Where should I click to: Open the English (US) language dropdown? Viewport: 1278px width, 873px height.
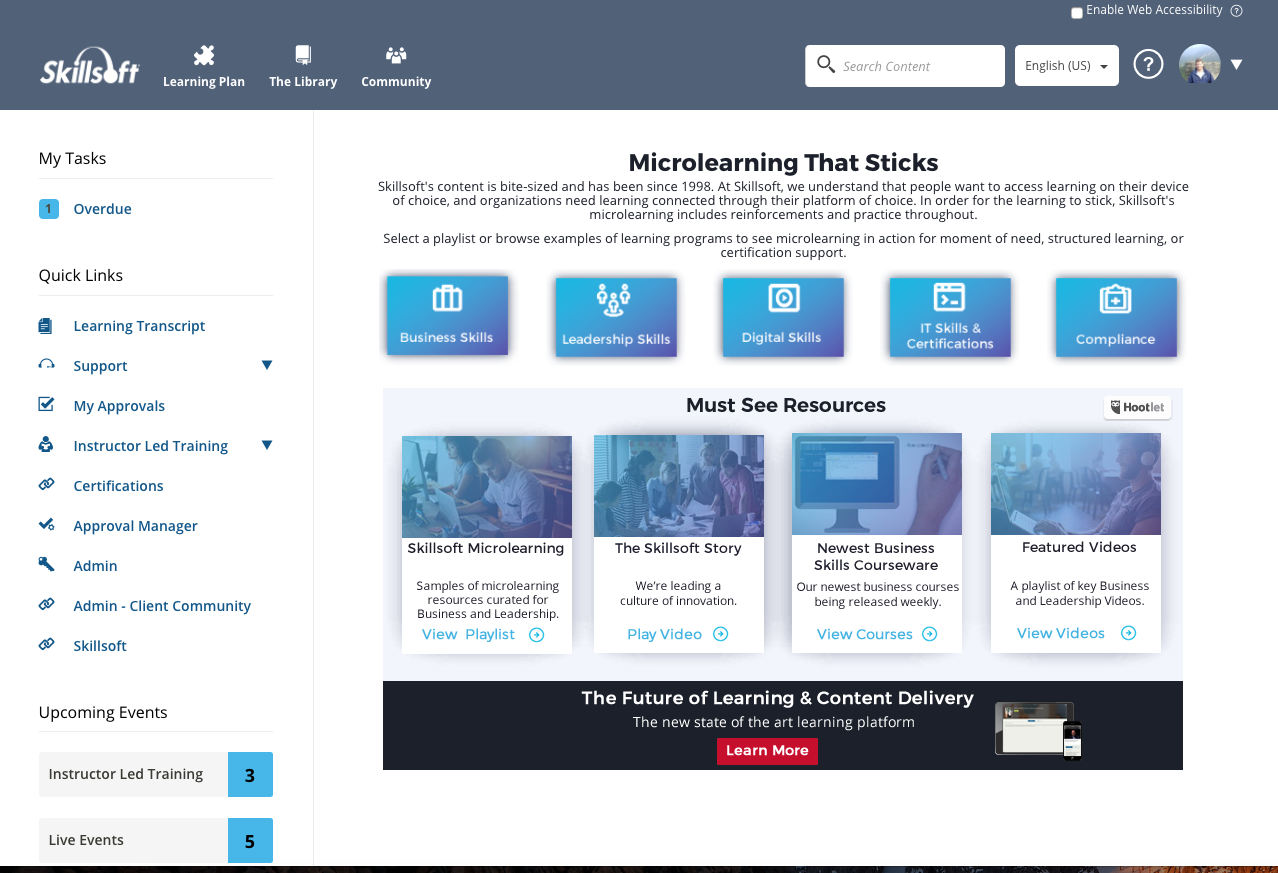point(1066,65)
